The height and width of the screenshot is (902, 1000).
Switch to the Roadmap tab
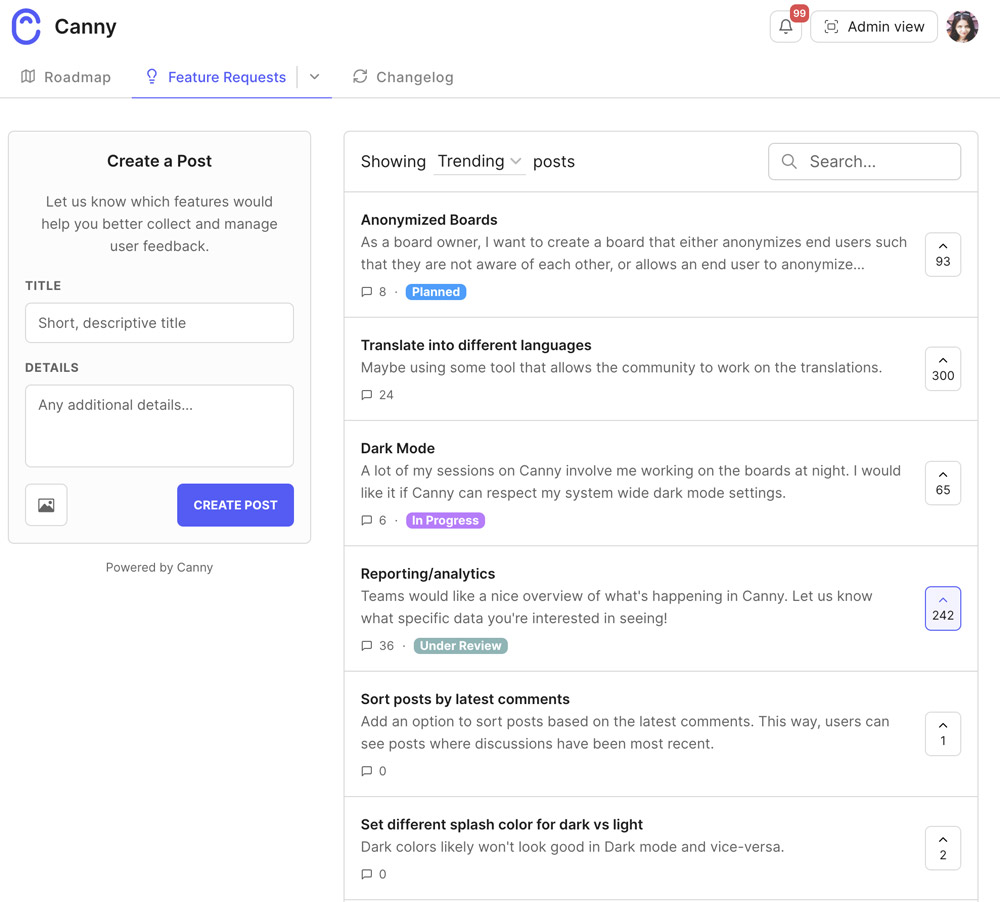[x=66, y=77]
